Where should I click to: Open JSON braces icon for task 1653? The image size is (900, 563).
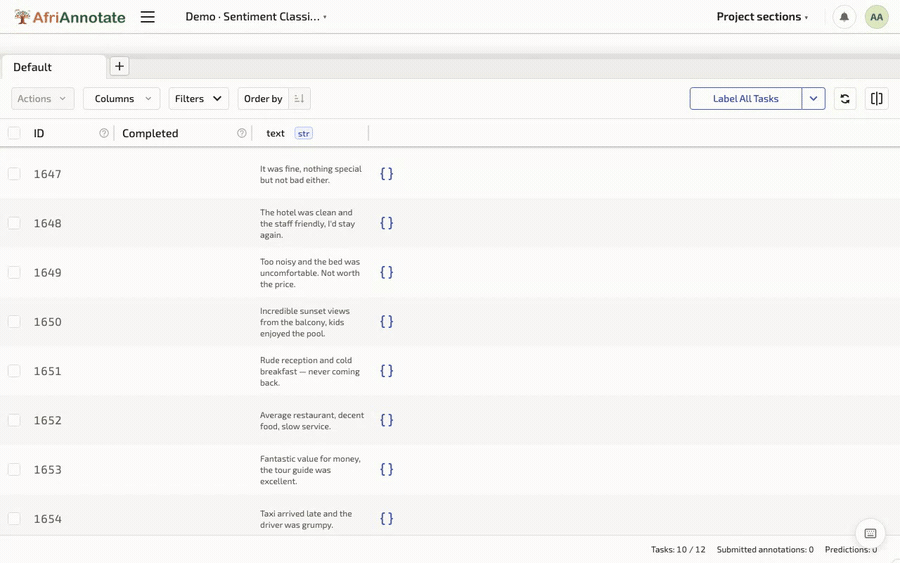pyautogui.click(x=386, y=469)
